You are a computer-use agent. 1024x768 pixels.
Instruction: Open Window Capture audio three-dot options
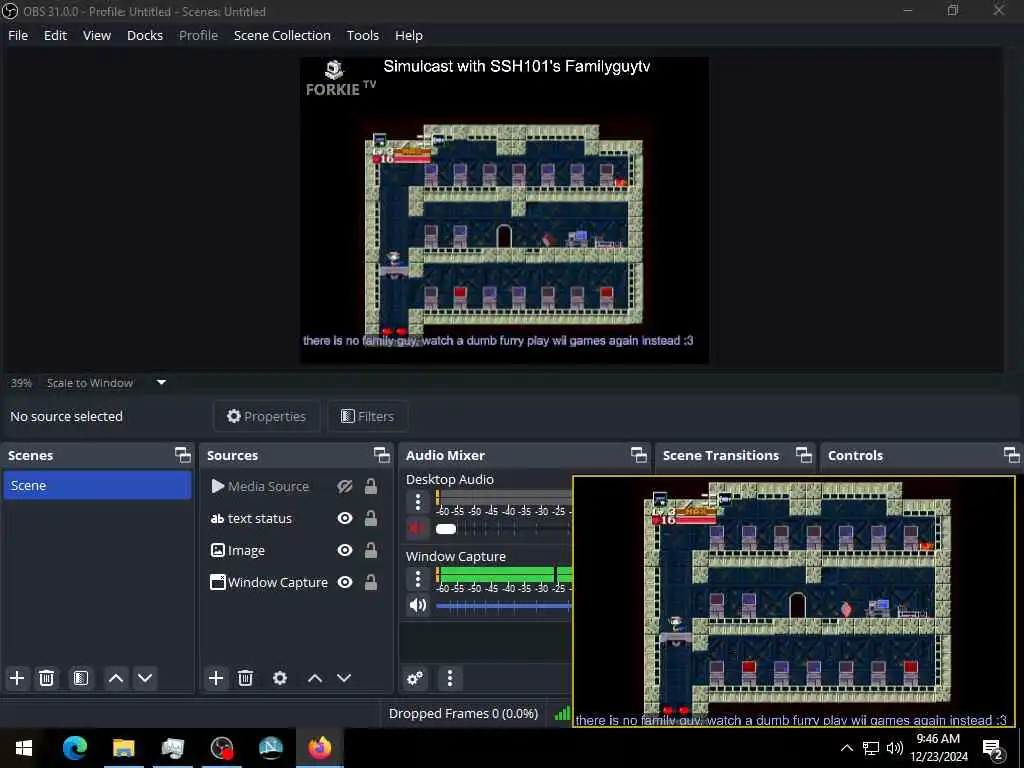[x=418, y=579]
